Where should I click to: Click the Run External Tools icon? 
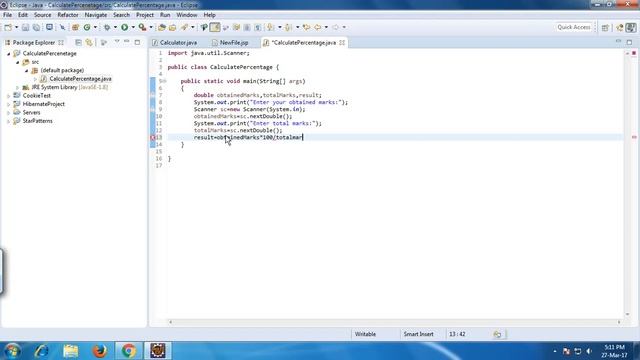[x=142, y=27]
